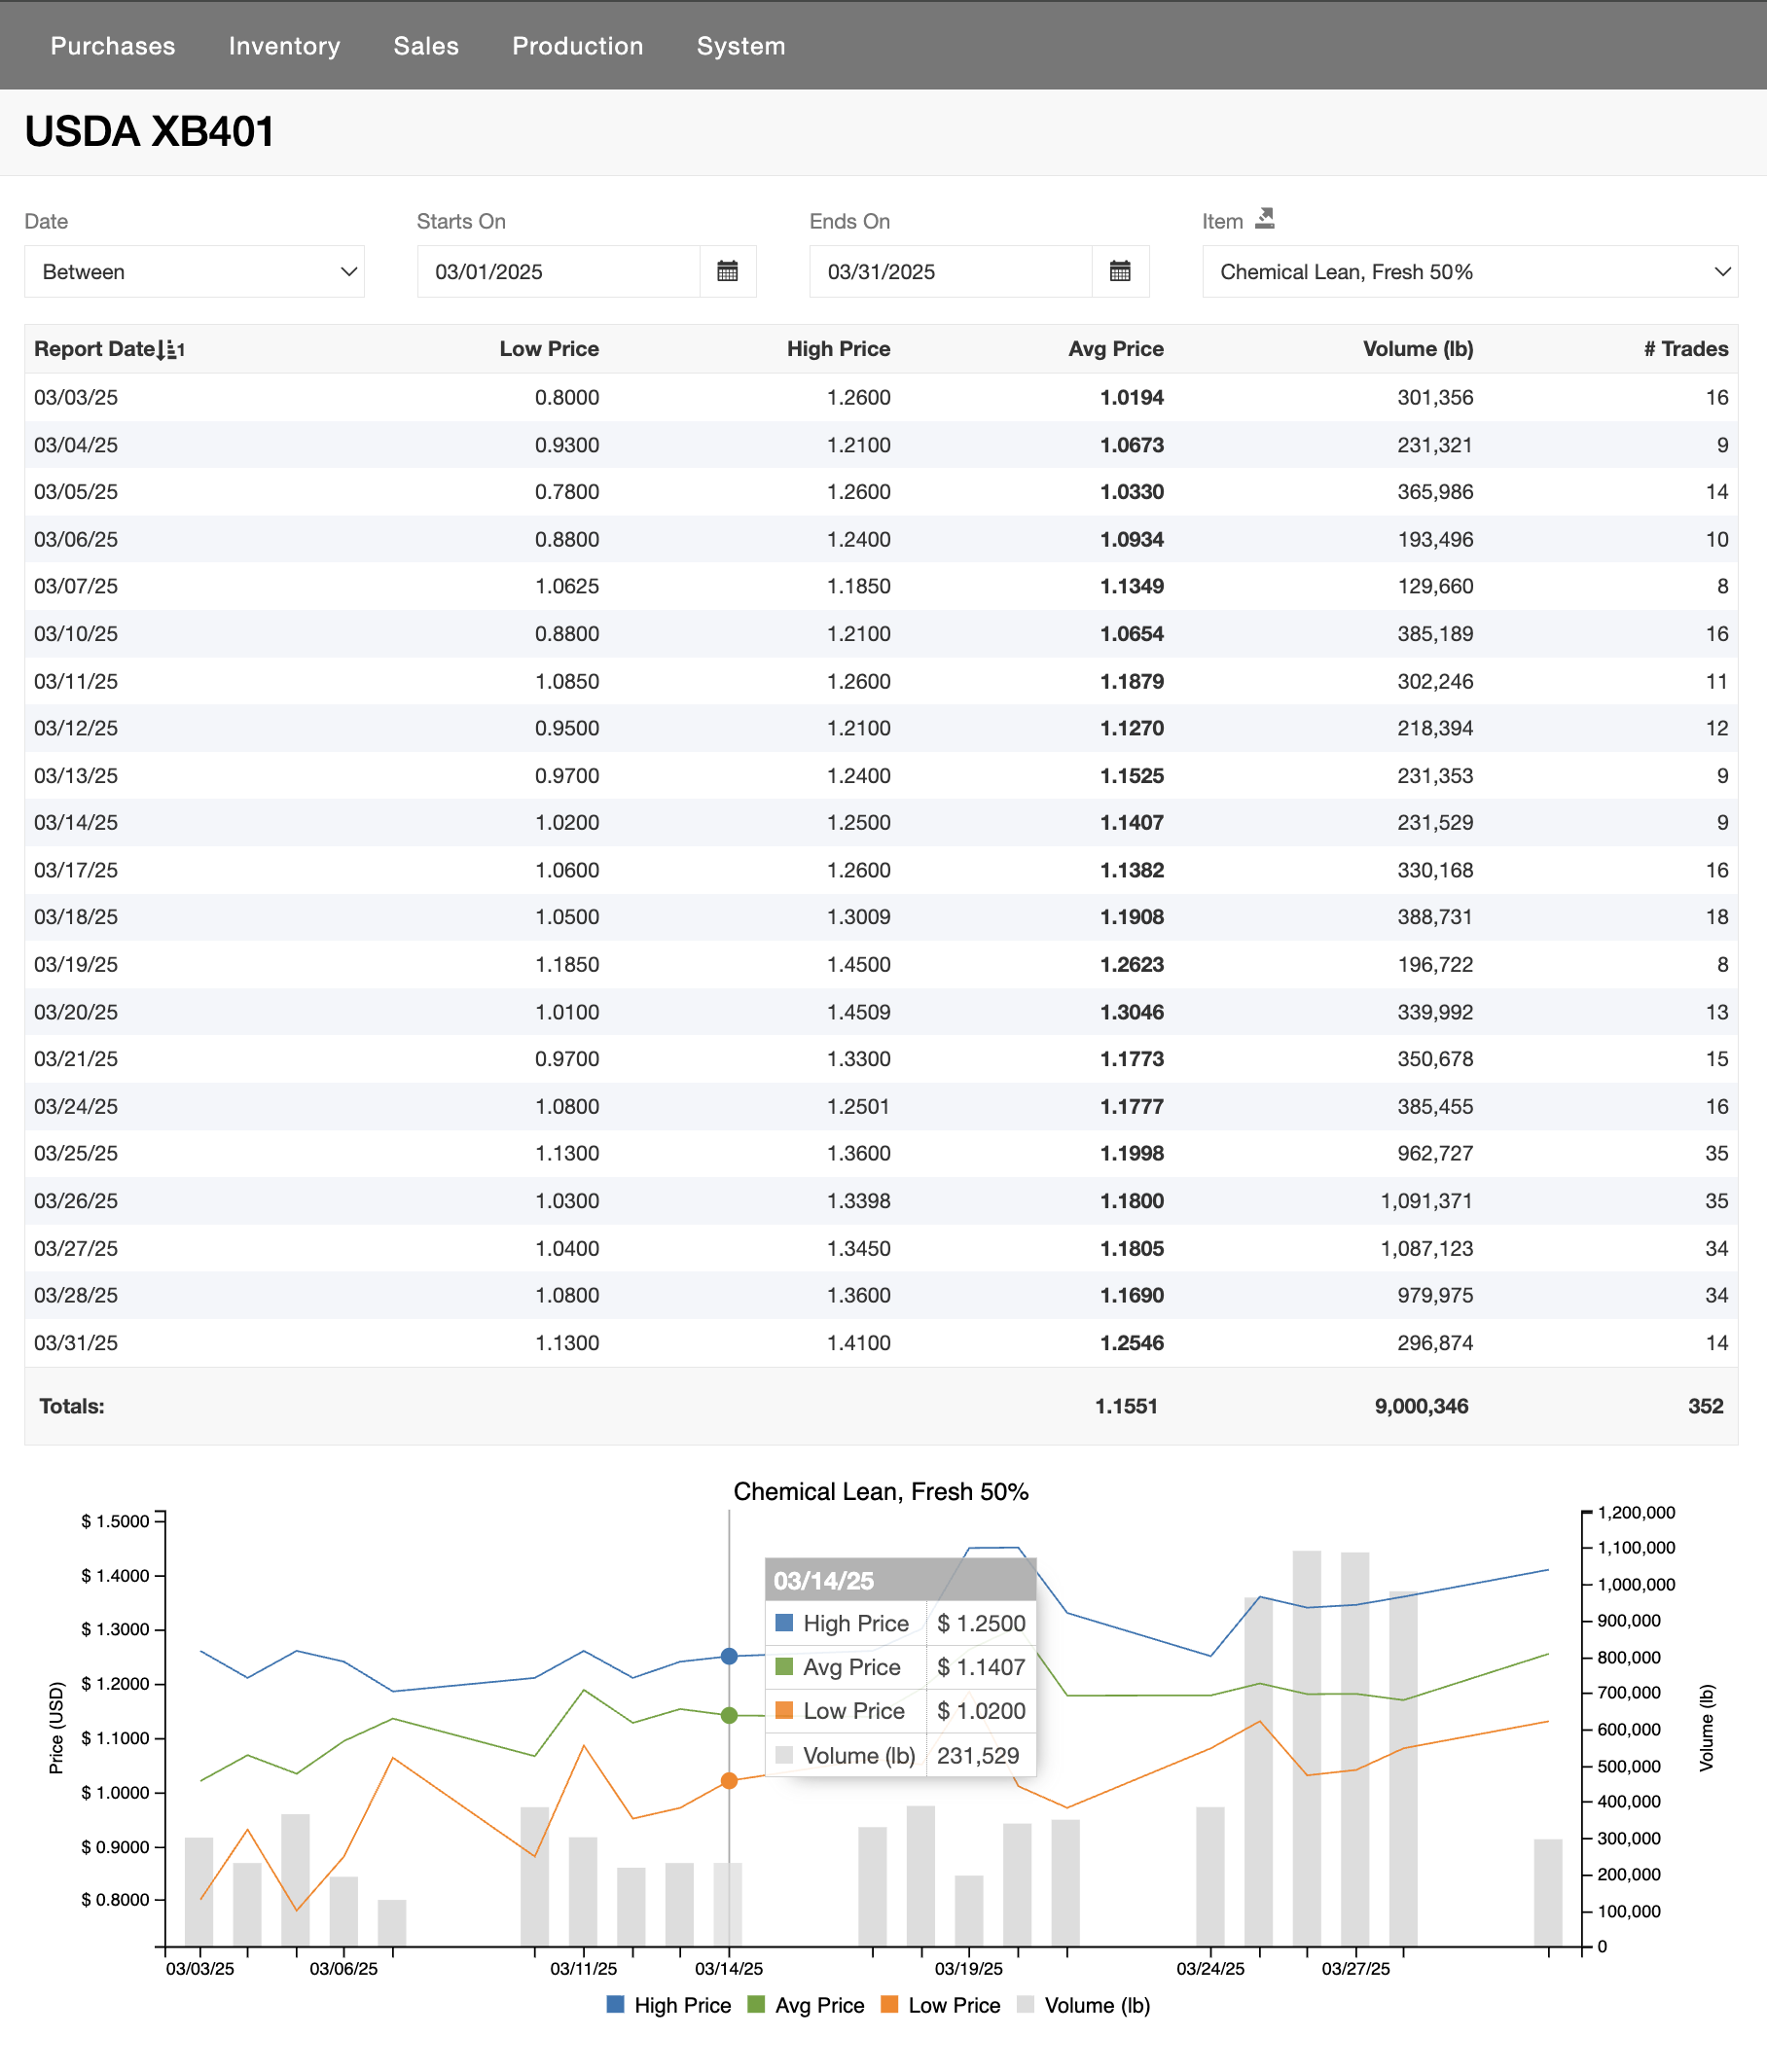Open the Date comparison dropdown showing Between

[194, 271]
